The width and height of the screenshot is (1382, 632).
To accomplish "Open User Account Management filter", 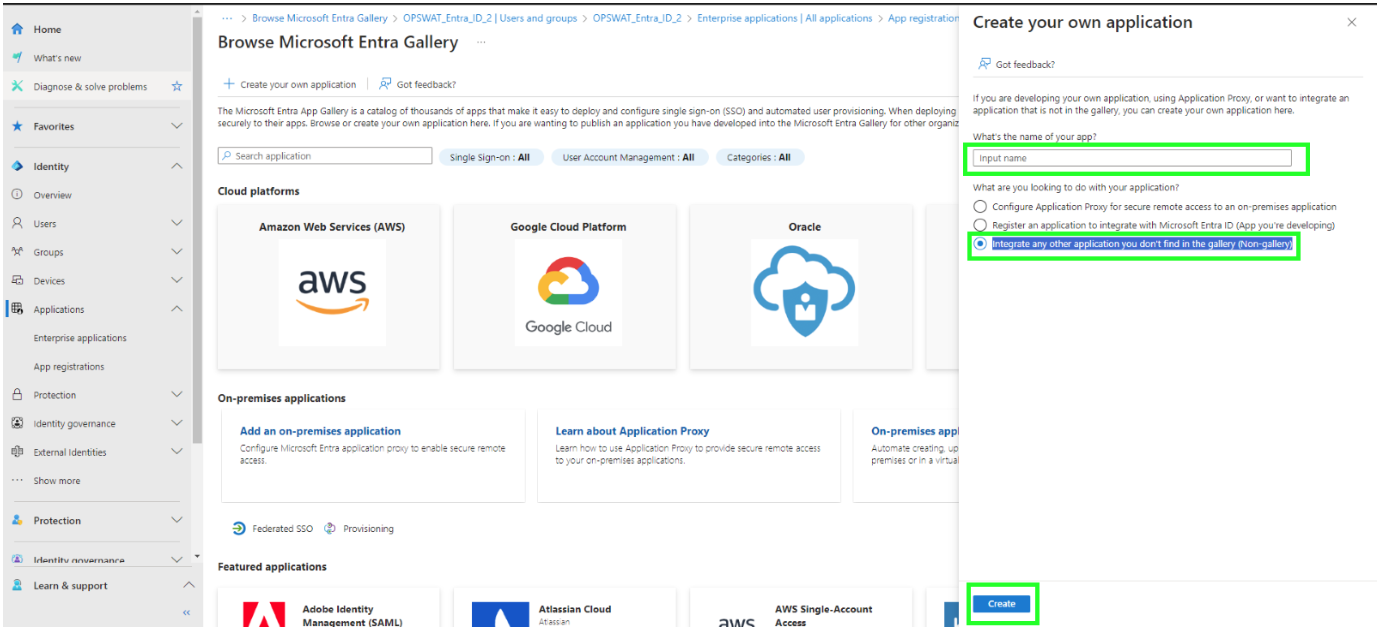I will tap(629, 157).
